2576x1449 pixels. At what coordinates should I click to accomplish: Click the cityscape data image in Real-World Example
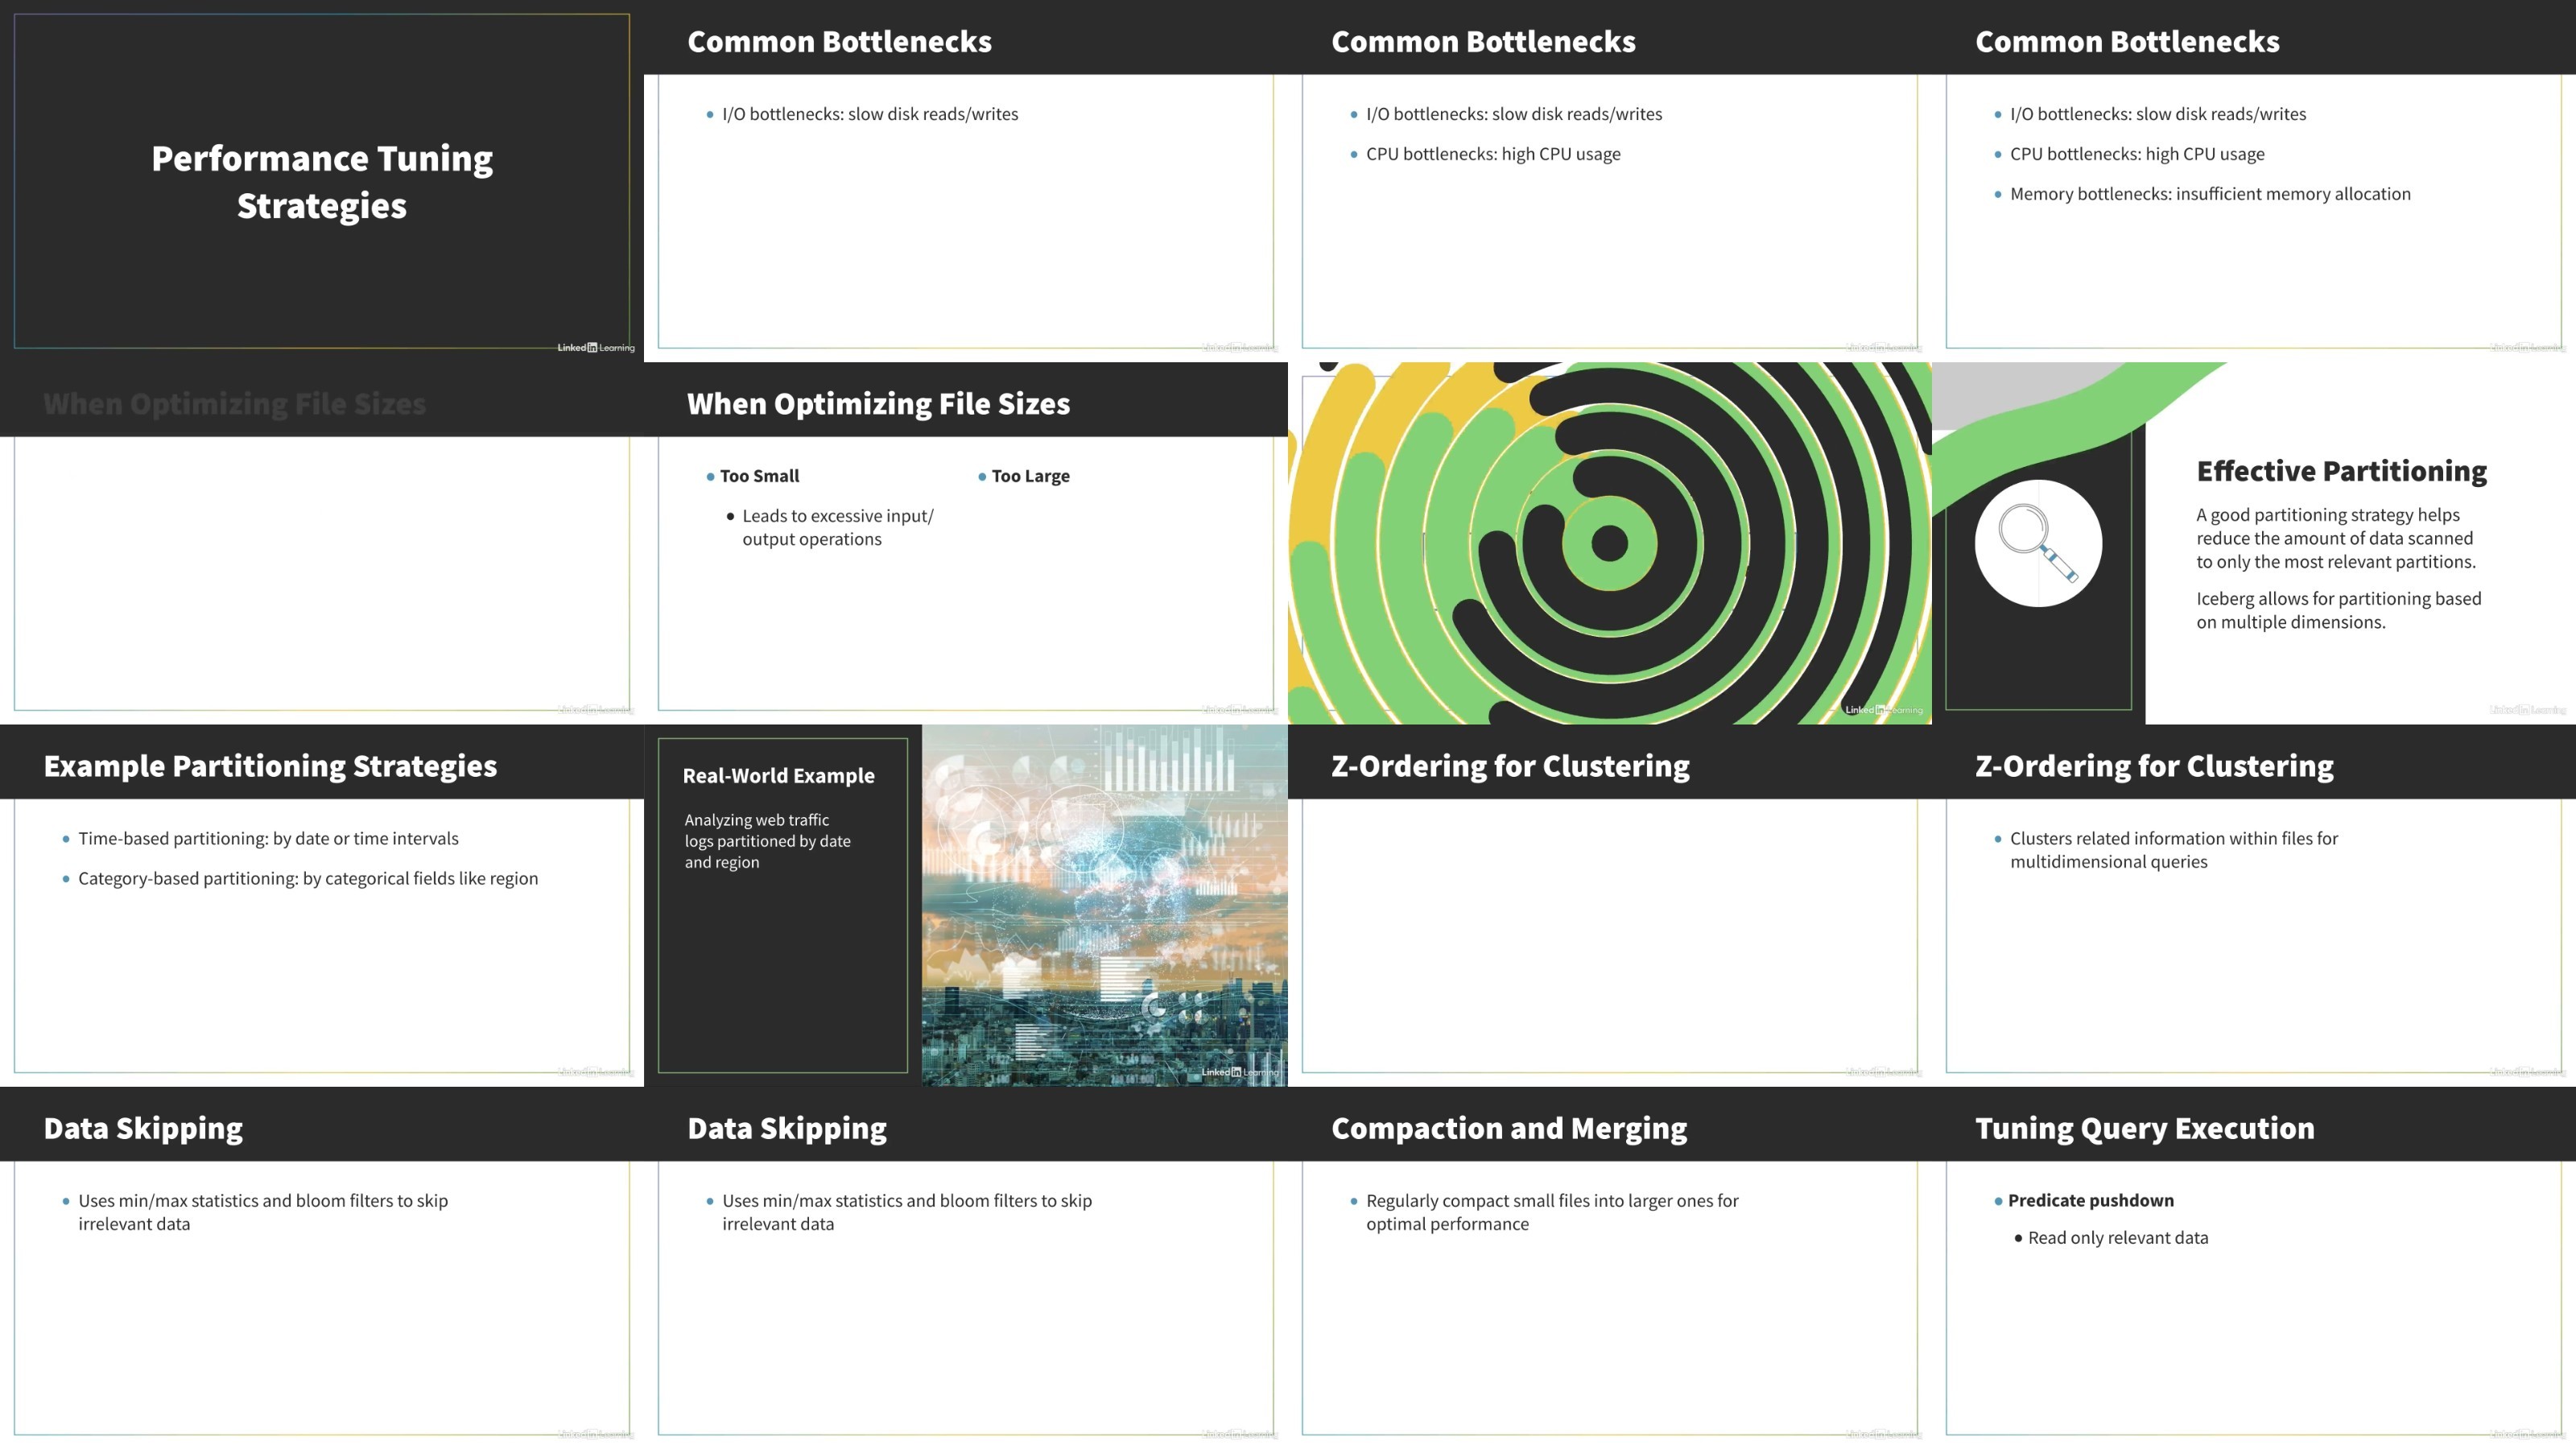pyautogui.click(x=1105, y=905)
